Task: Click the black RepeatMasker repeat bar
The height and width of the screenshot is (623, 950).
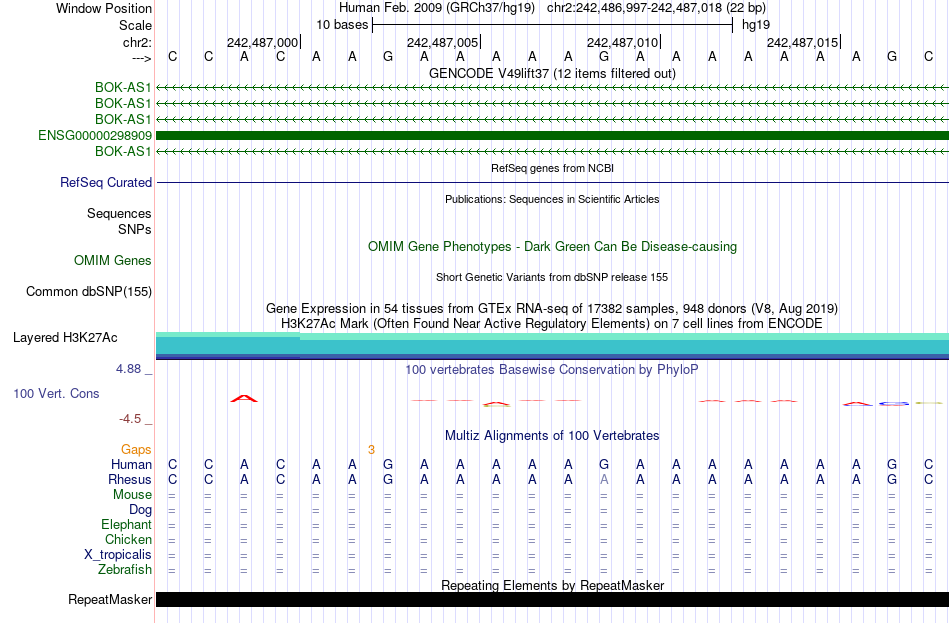Action: click(x=552, y=599)
